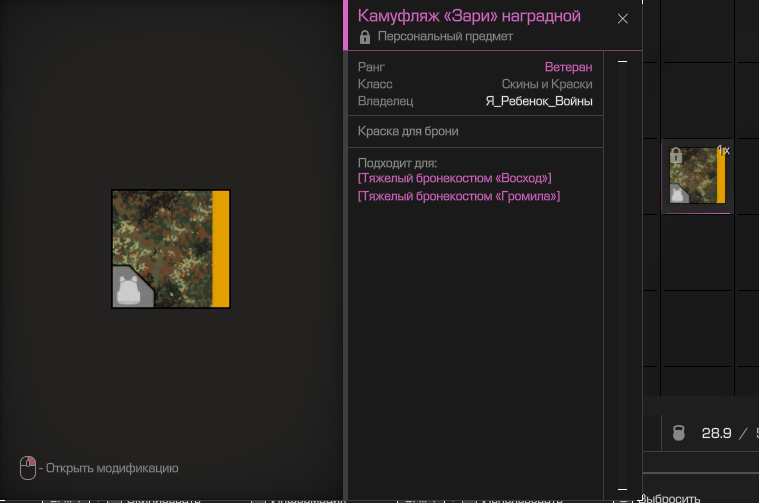The width and height of the screenshot is (759, 503).
Task: Close the Камуфляж «Зари» наградной panel
Action: (622, 19)
